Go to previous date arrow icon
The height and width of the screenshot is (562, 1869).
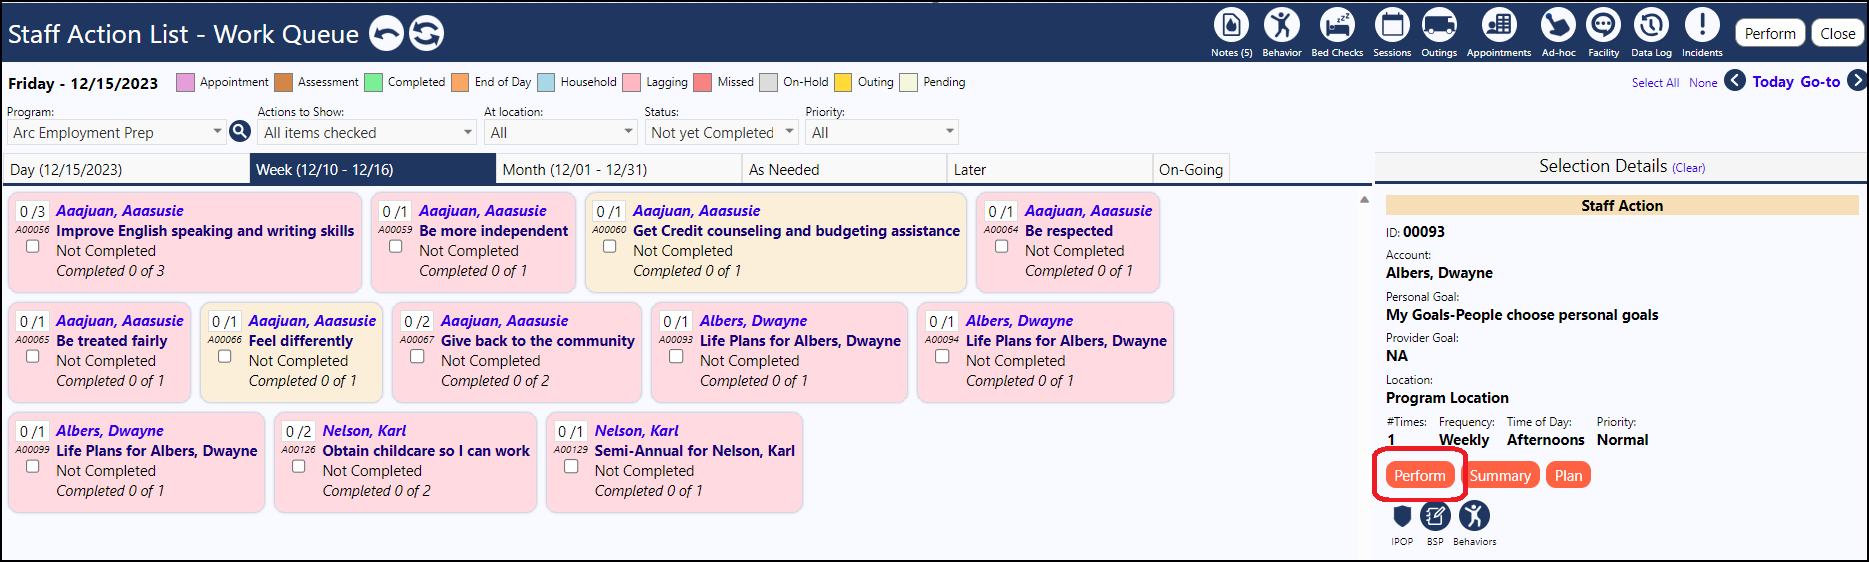point(1735,81)
